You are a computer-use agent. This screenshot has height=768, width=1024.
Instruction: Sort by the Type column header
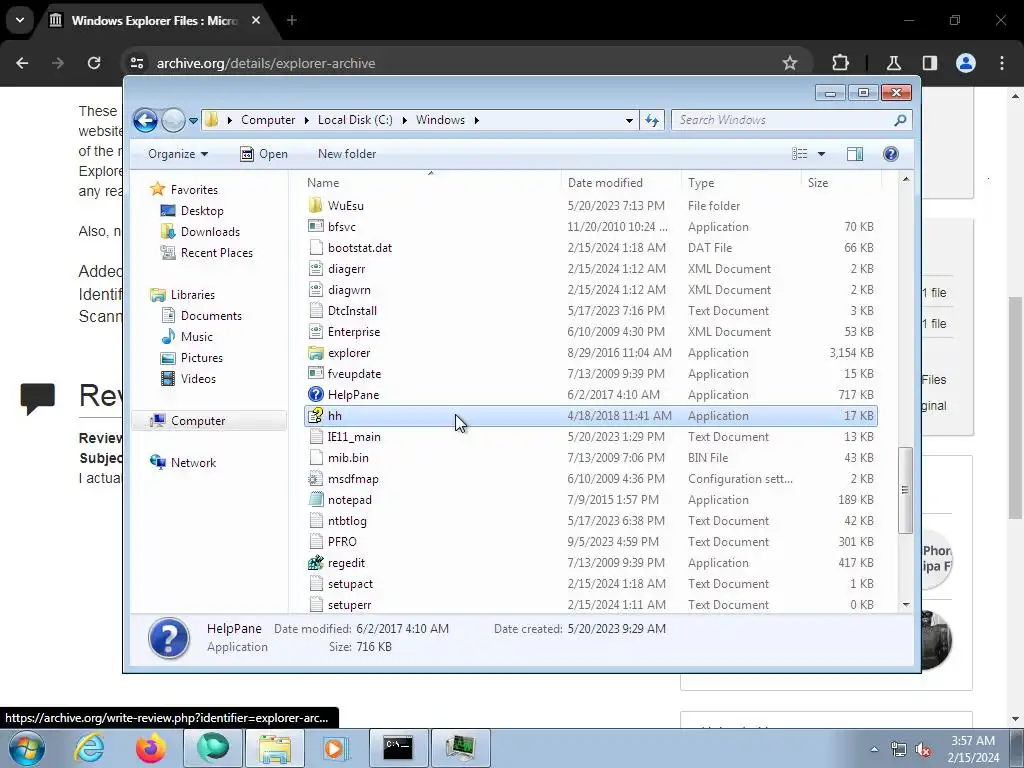coord(741,183)
